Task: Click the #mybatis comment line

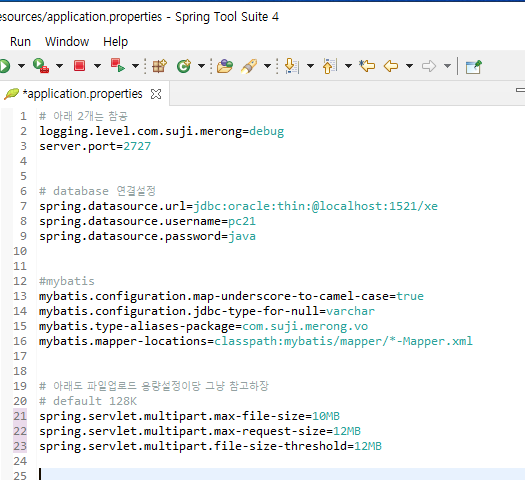Action: [67, 281]
